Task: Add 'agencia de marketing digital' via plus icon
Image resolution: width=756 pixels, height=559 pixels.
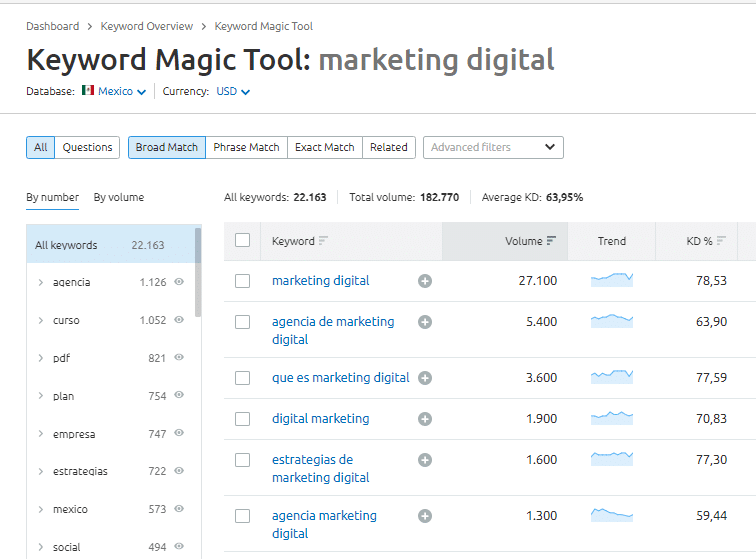Action: click(425, 322)
